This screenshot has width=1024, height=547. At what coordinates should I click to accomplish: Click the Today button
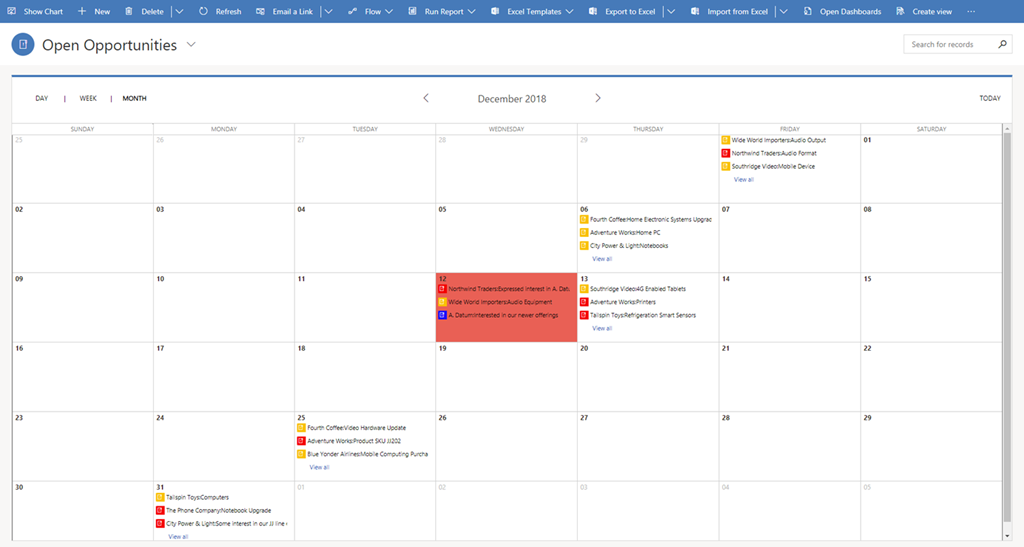989,98
